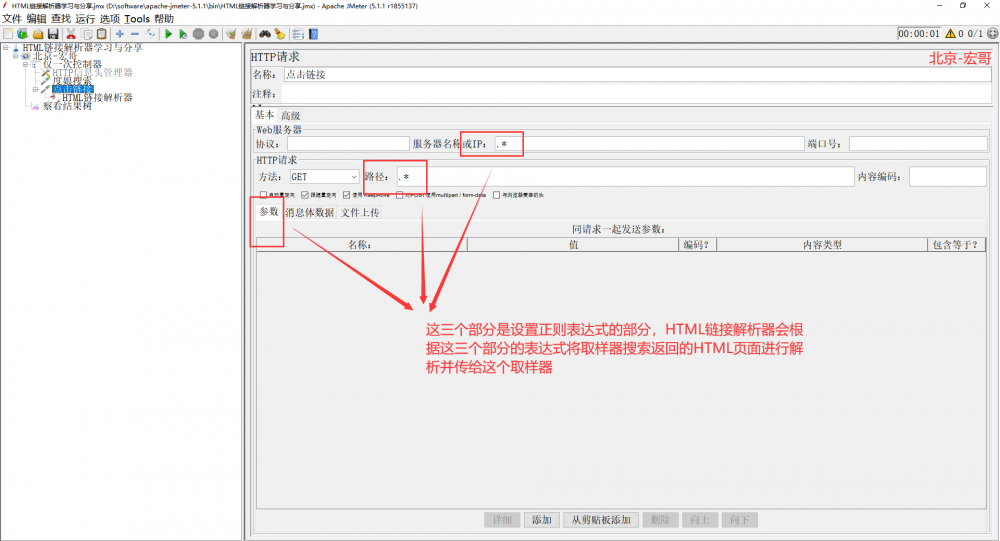
Task: Open the 运行 menu
Action: [85, 19]
